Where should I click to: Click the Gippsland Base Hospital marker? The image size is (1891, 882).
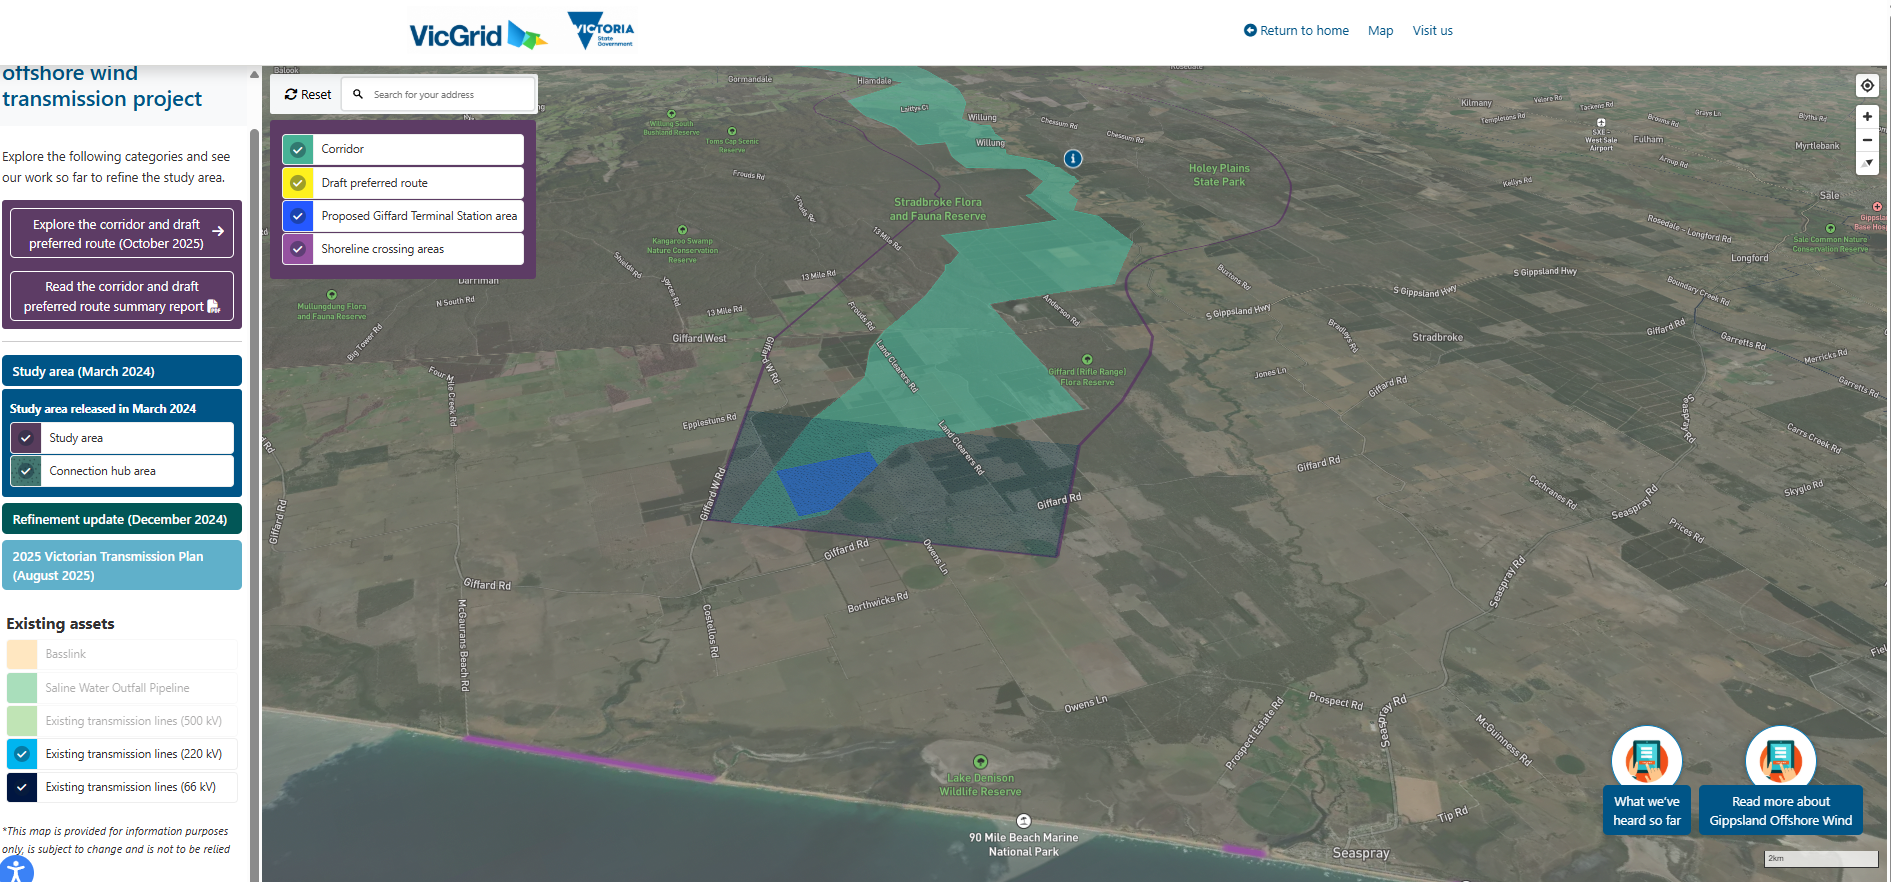click(1877, 207)
